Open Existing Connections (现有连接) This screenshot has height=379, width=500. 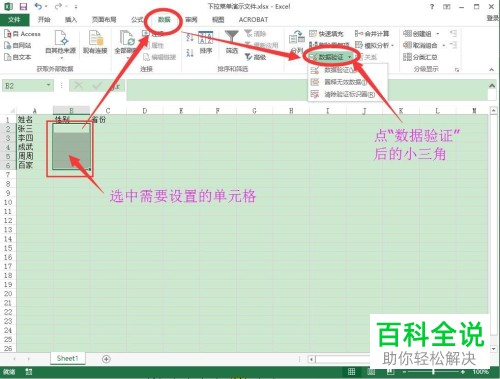(x=95, y=42)
